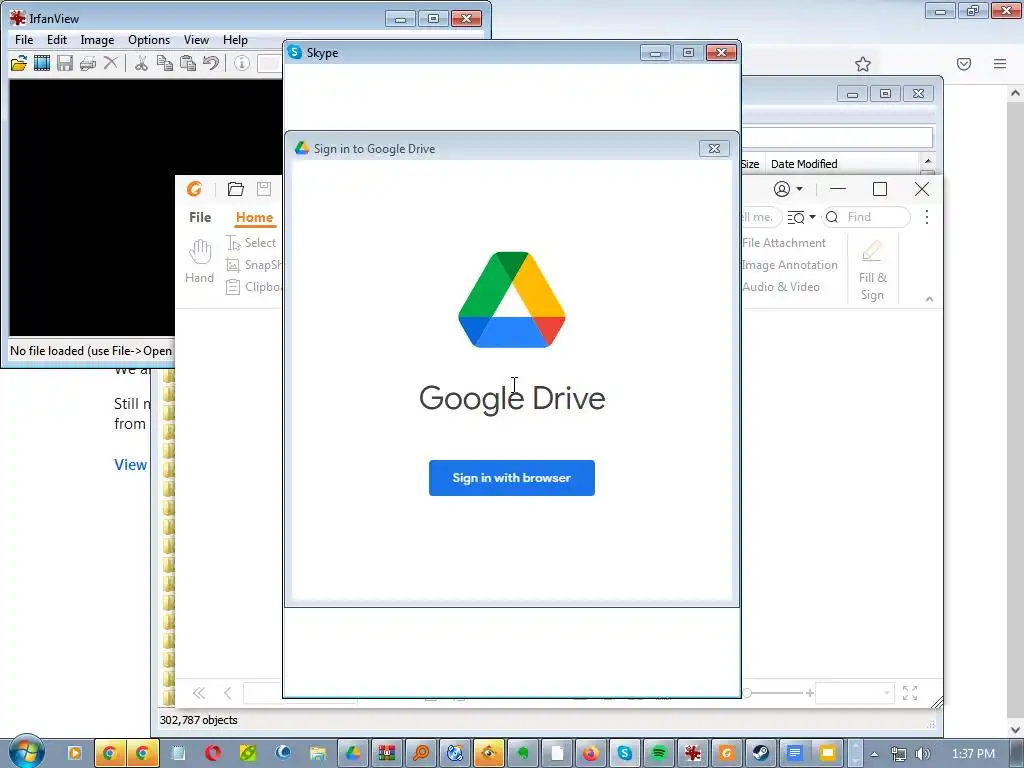Click the zoom in plus in Foxit
The width and height of the screenshot is (1024, 768).
(x=810, y=693)
